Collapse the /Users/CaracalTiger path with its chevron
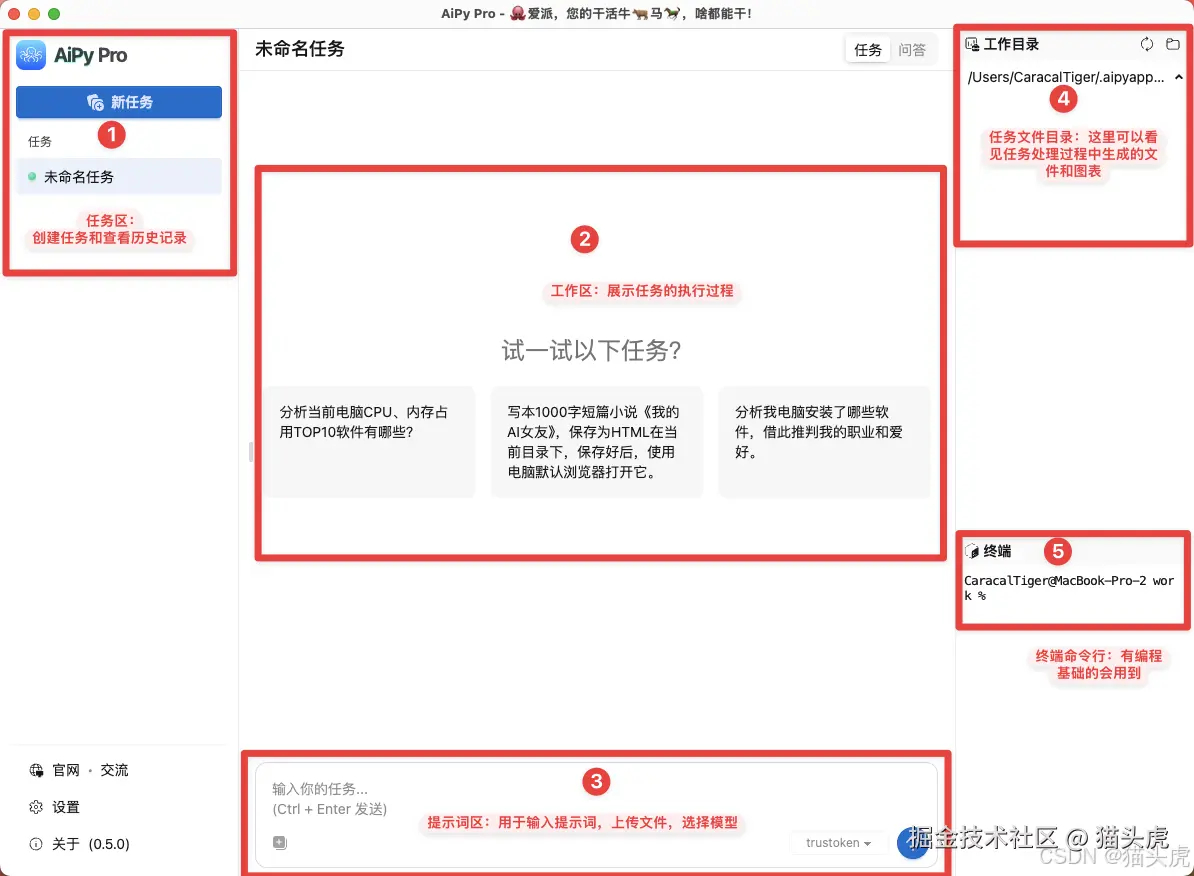 1179,77
